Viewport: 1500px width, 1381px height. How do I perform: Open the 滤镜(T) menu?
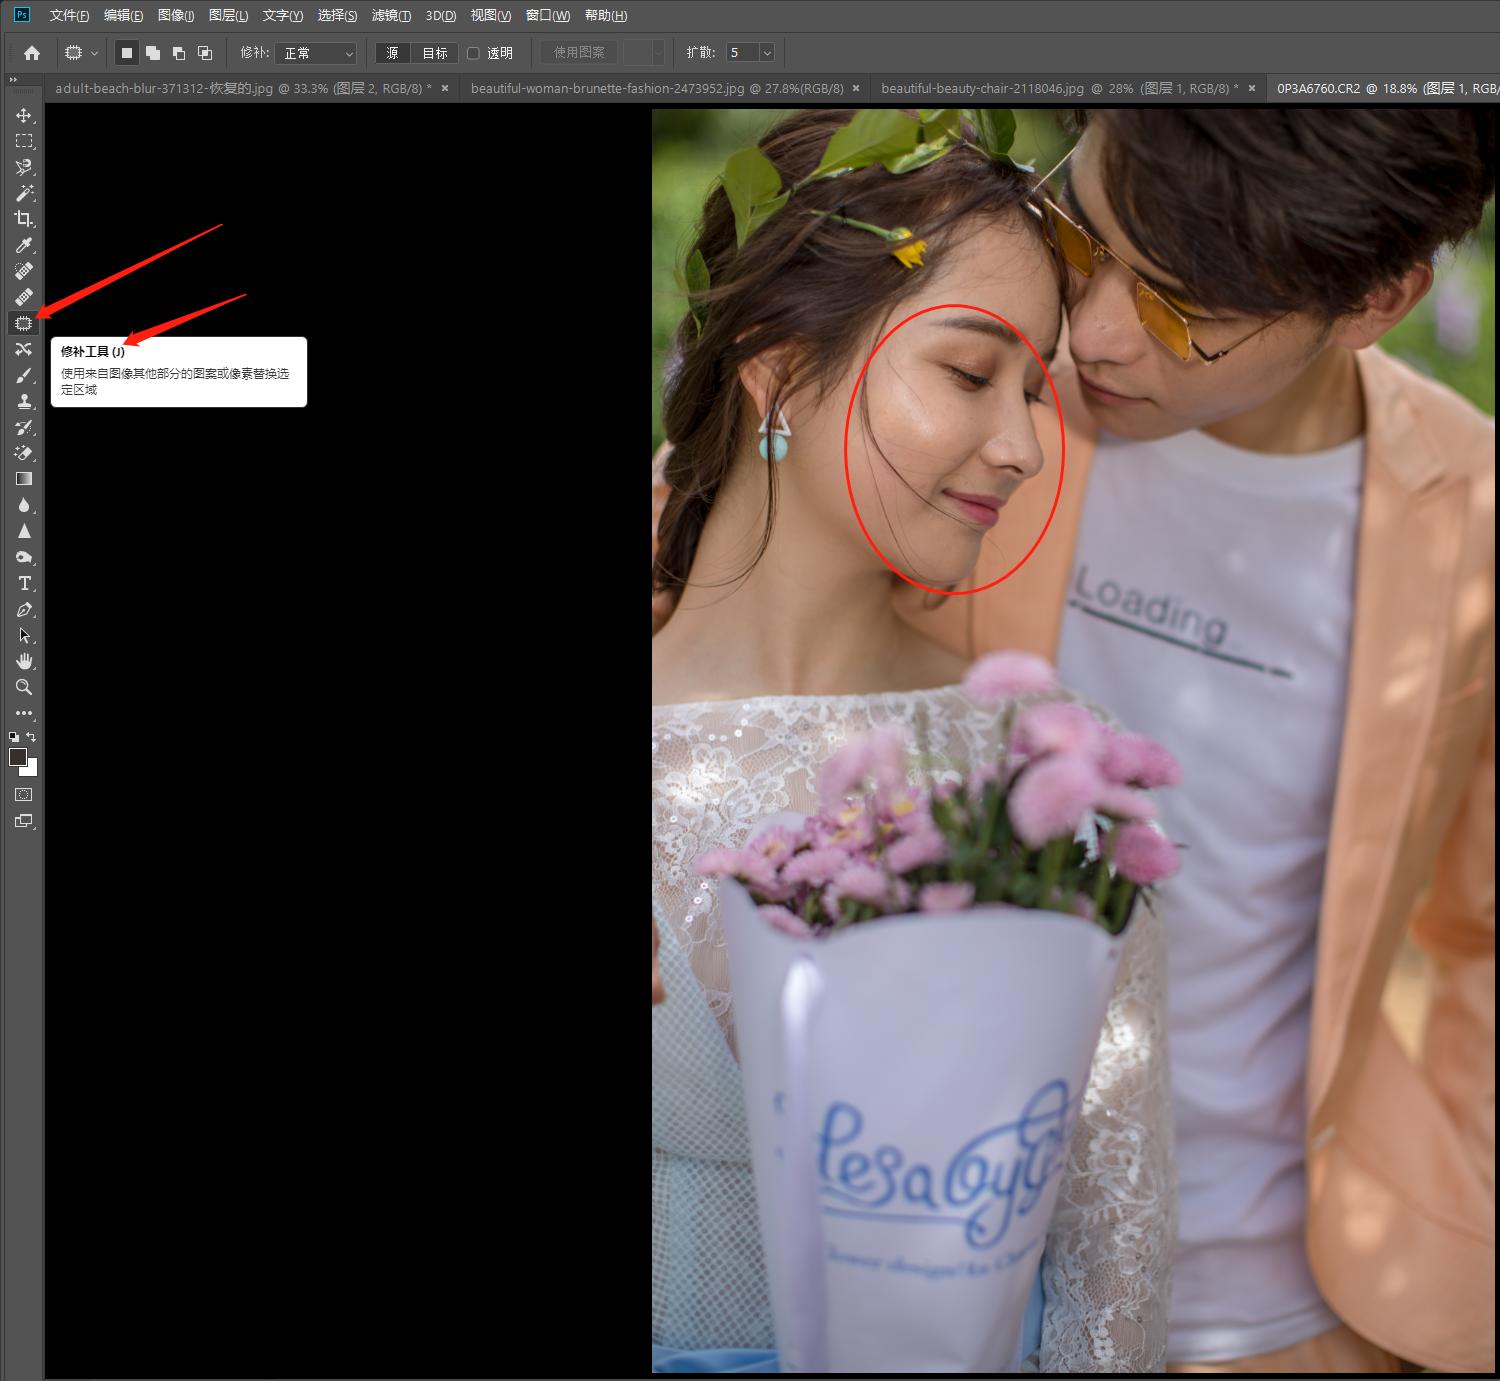point(390,16)
